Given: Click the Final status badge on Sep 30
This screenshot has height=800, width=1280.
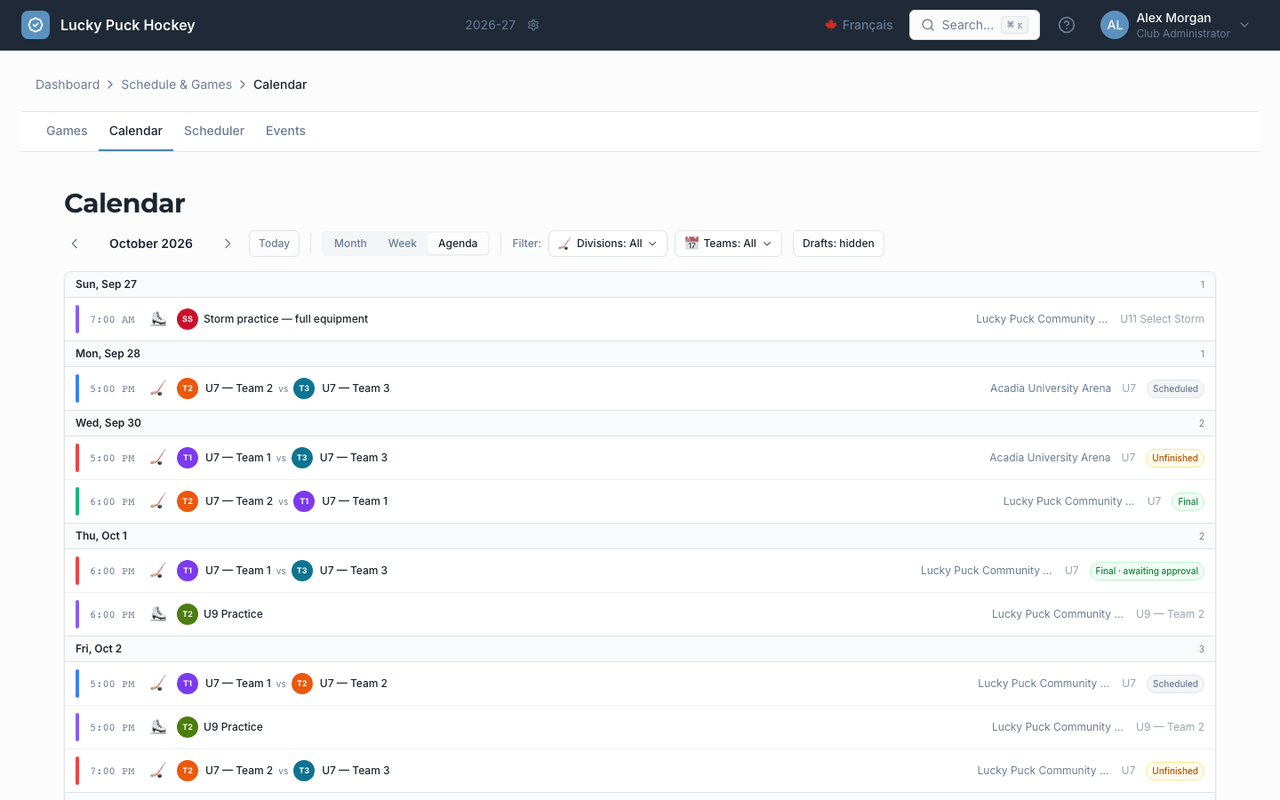Looking at the screenshot, I should [1188, 501].
